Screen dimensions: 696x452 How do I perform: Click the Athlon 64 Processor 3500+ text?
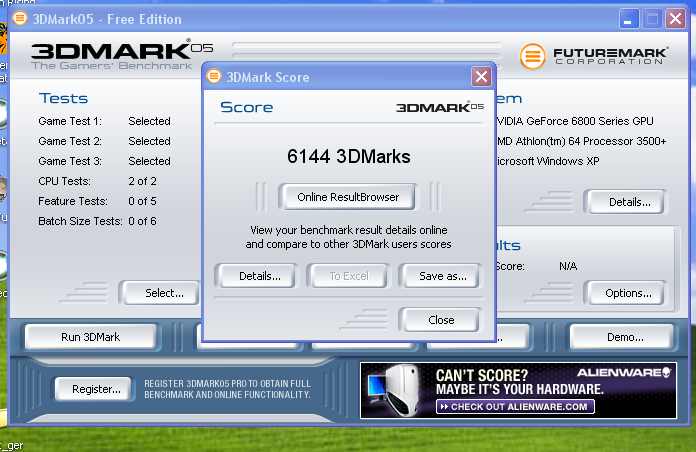[x=581, y=141]
